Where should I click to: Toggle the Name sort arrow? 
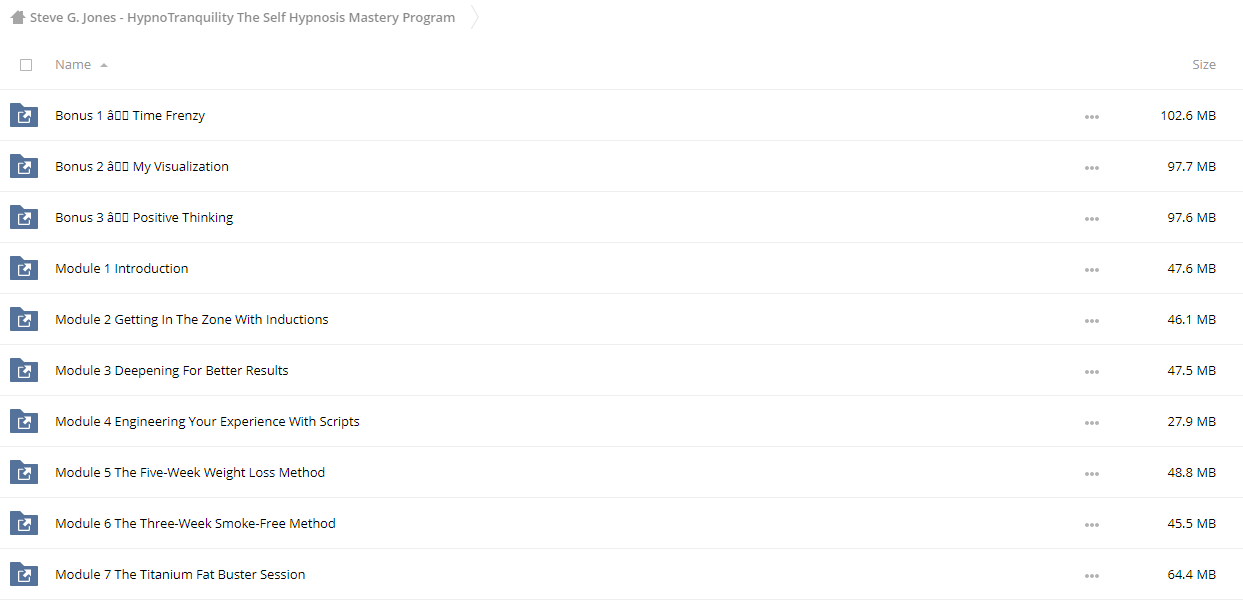104,65
